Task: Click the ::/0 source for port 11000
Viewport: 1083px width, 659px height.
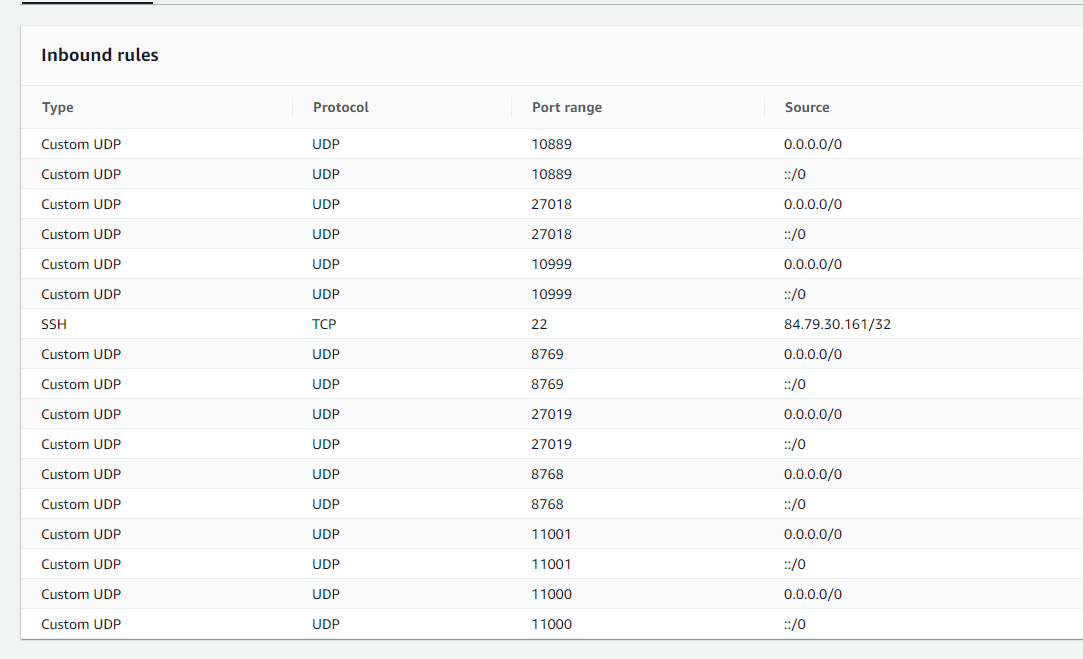Action: click(x=794, y=624)
